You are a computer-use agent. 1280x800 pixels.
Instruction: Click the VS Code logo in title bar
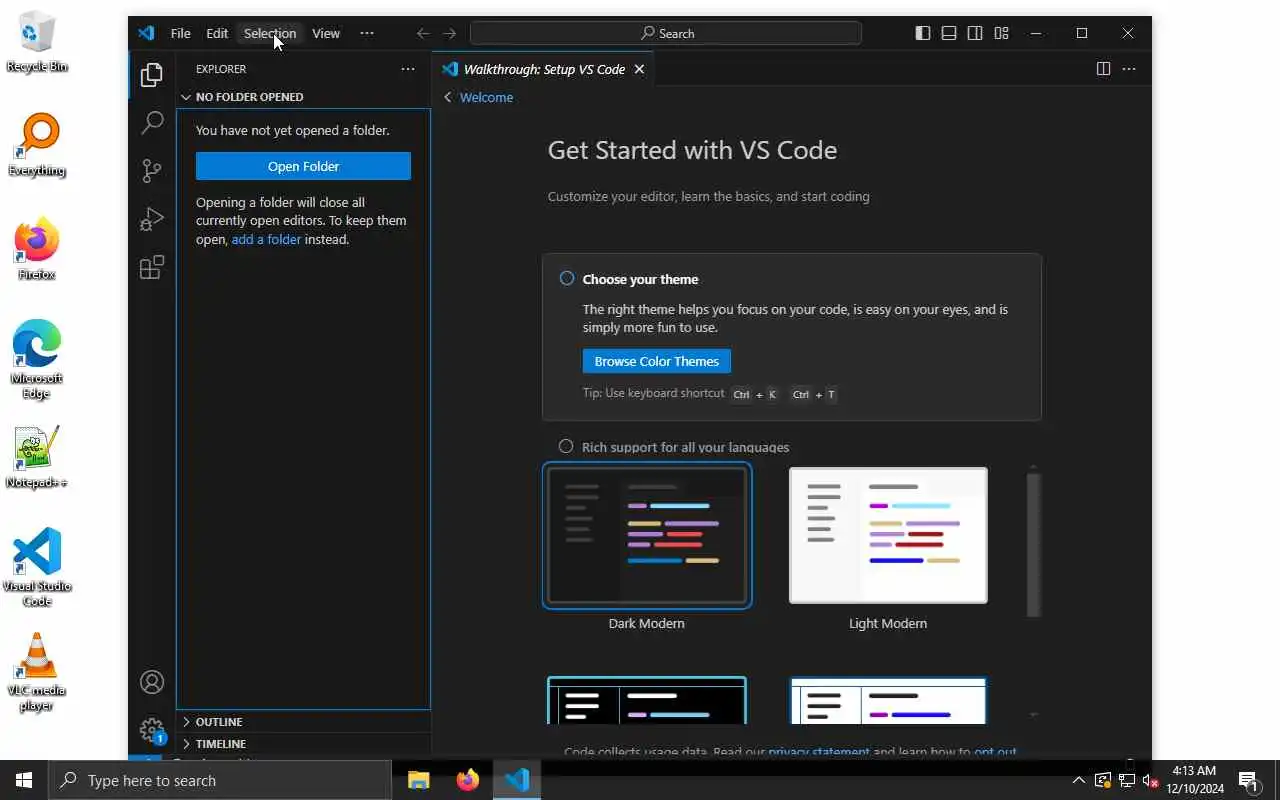click(x=146, y=33)
